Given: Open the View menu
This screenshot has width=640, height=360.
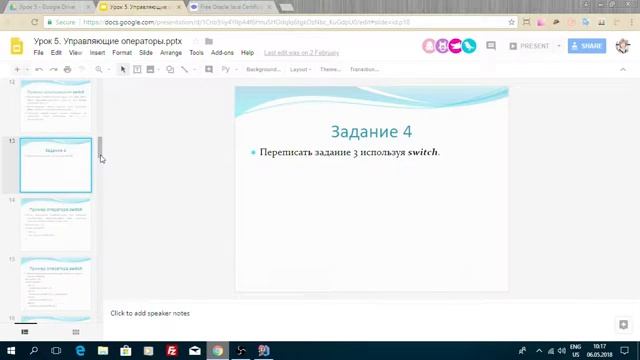Looking at the screenshot, I should pyautogui.click(x=75, y=53).
